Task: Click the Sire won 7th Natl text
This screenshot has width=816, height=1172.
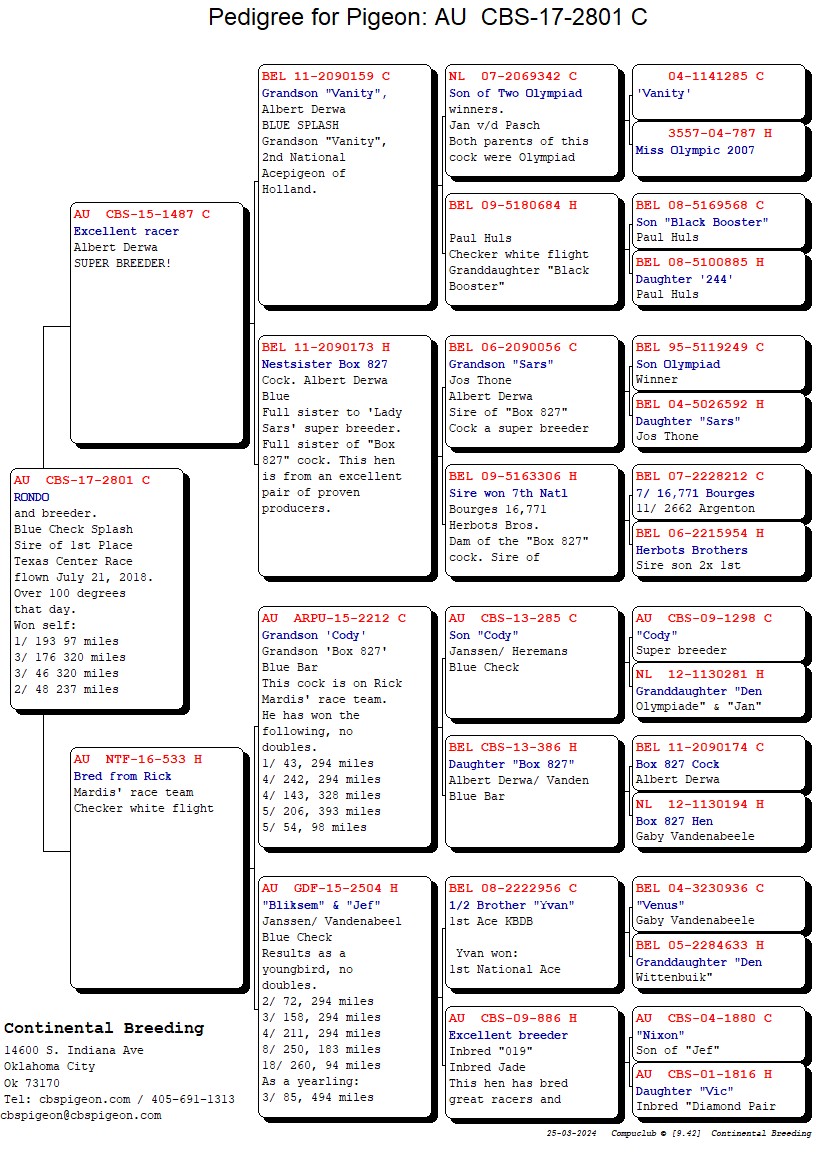Action: coord(508,493)
